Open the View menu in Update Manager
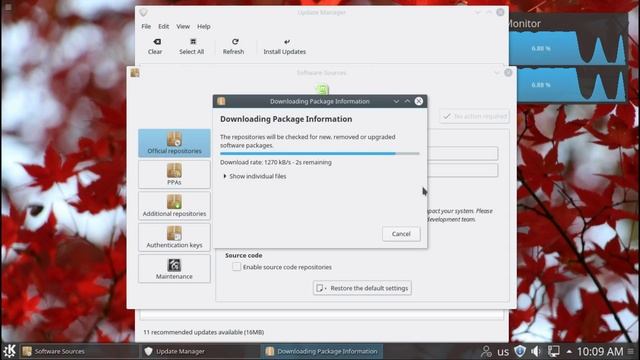This screenshot has height=360, width=640. [x=183, y=27]
